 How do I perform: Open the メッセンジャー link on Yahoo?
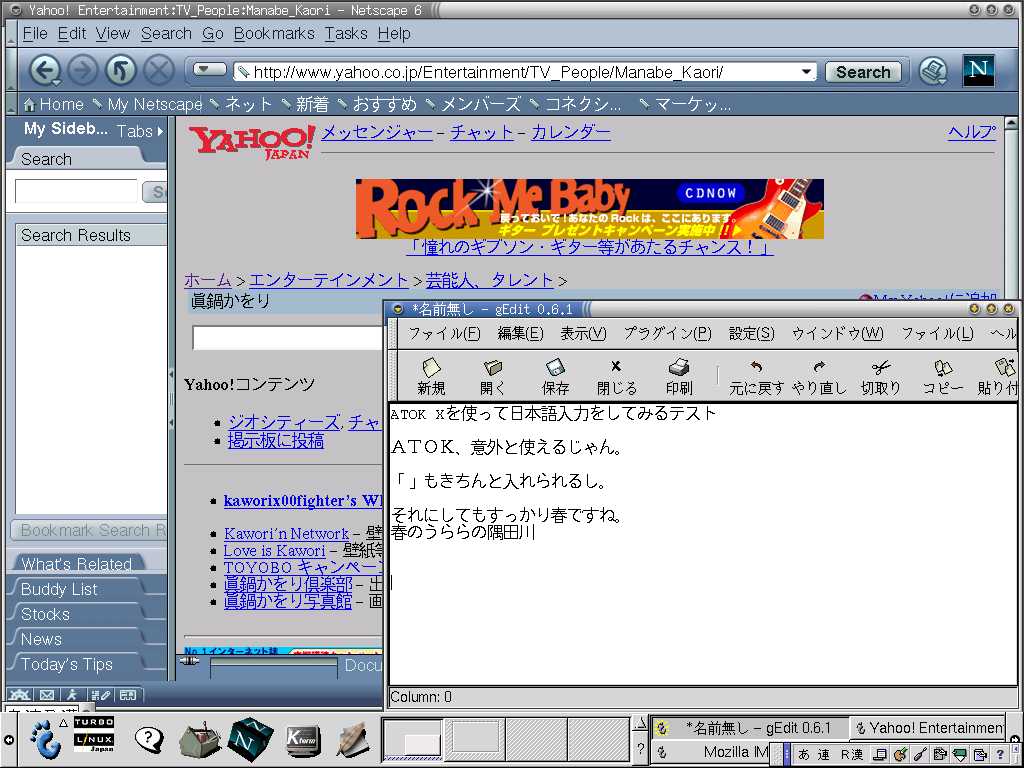pyautogui.click(x=377, y=133)
